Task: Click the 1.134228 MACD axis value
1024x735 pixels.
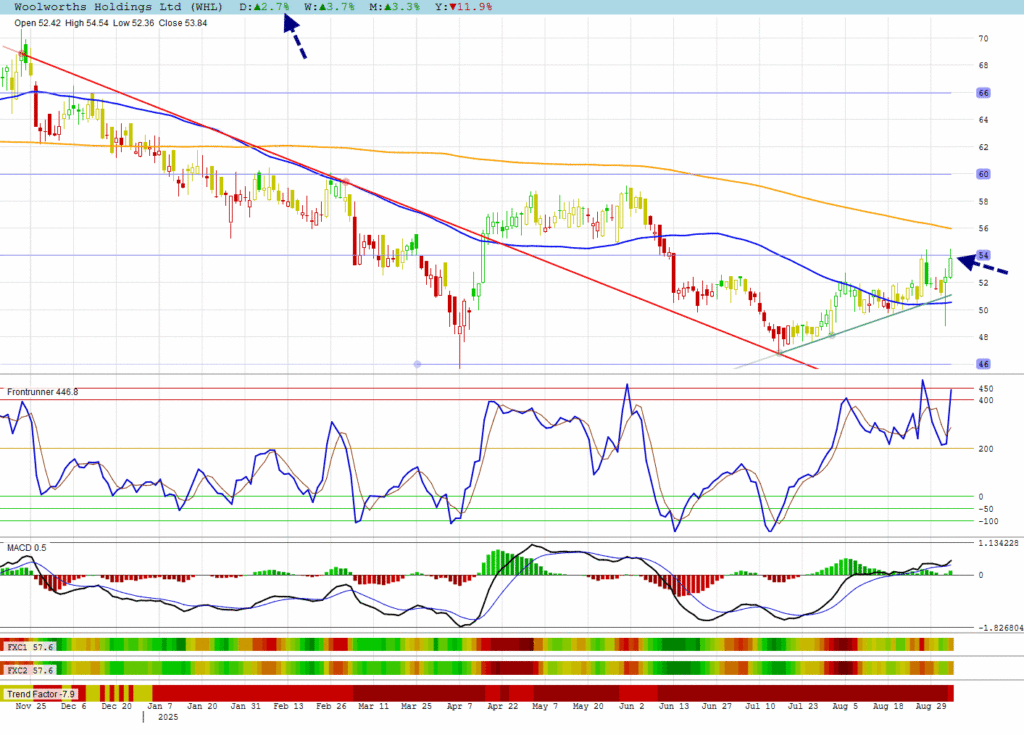Action: pos(998,543)
